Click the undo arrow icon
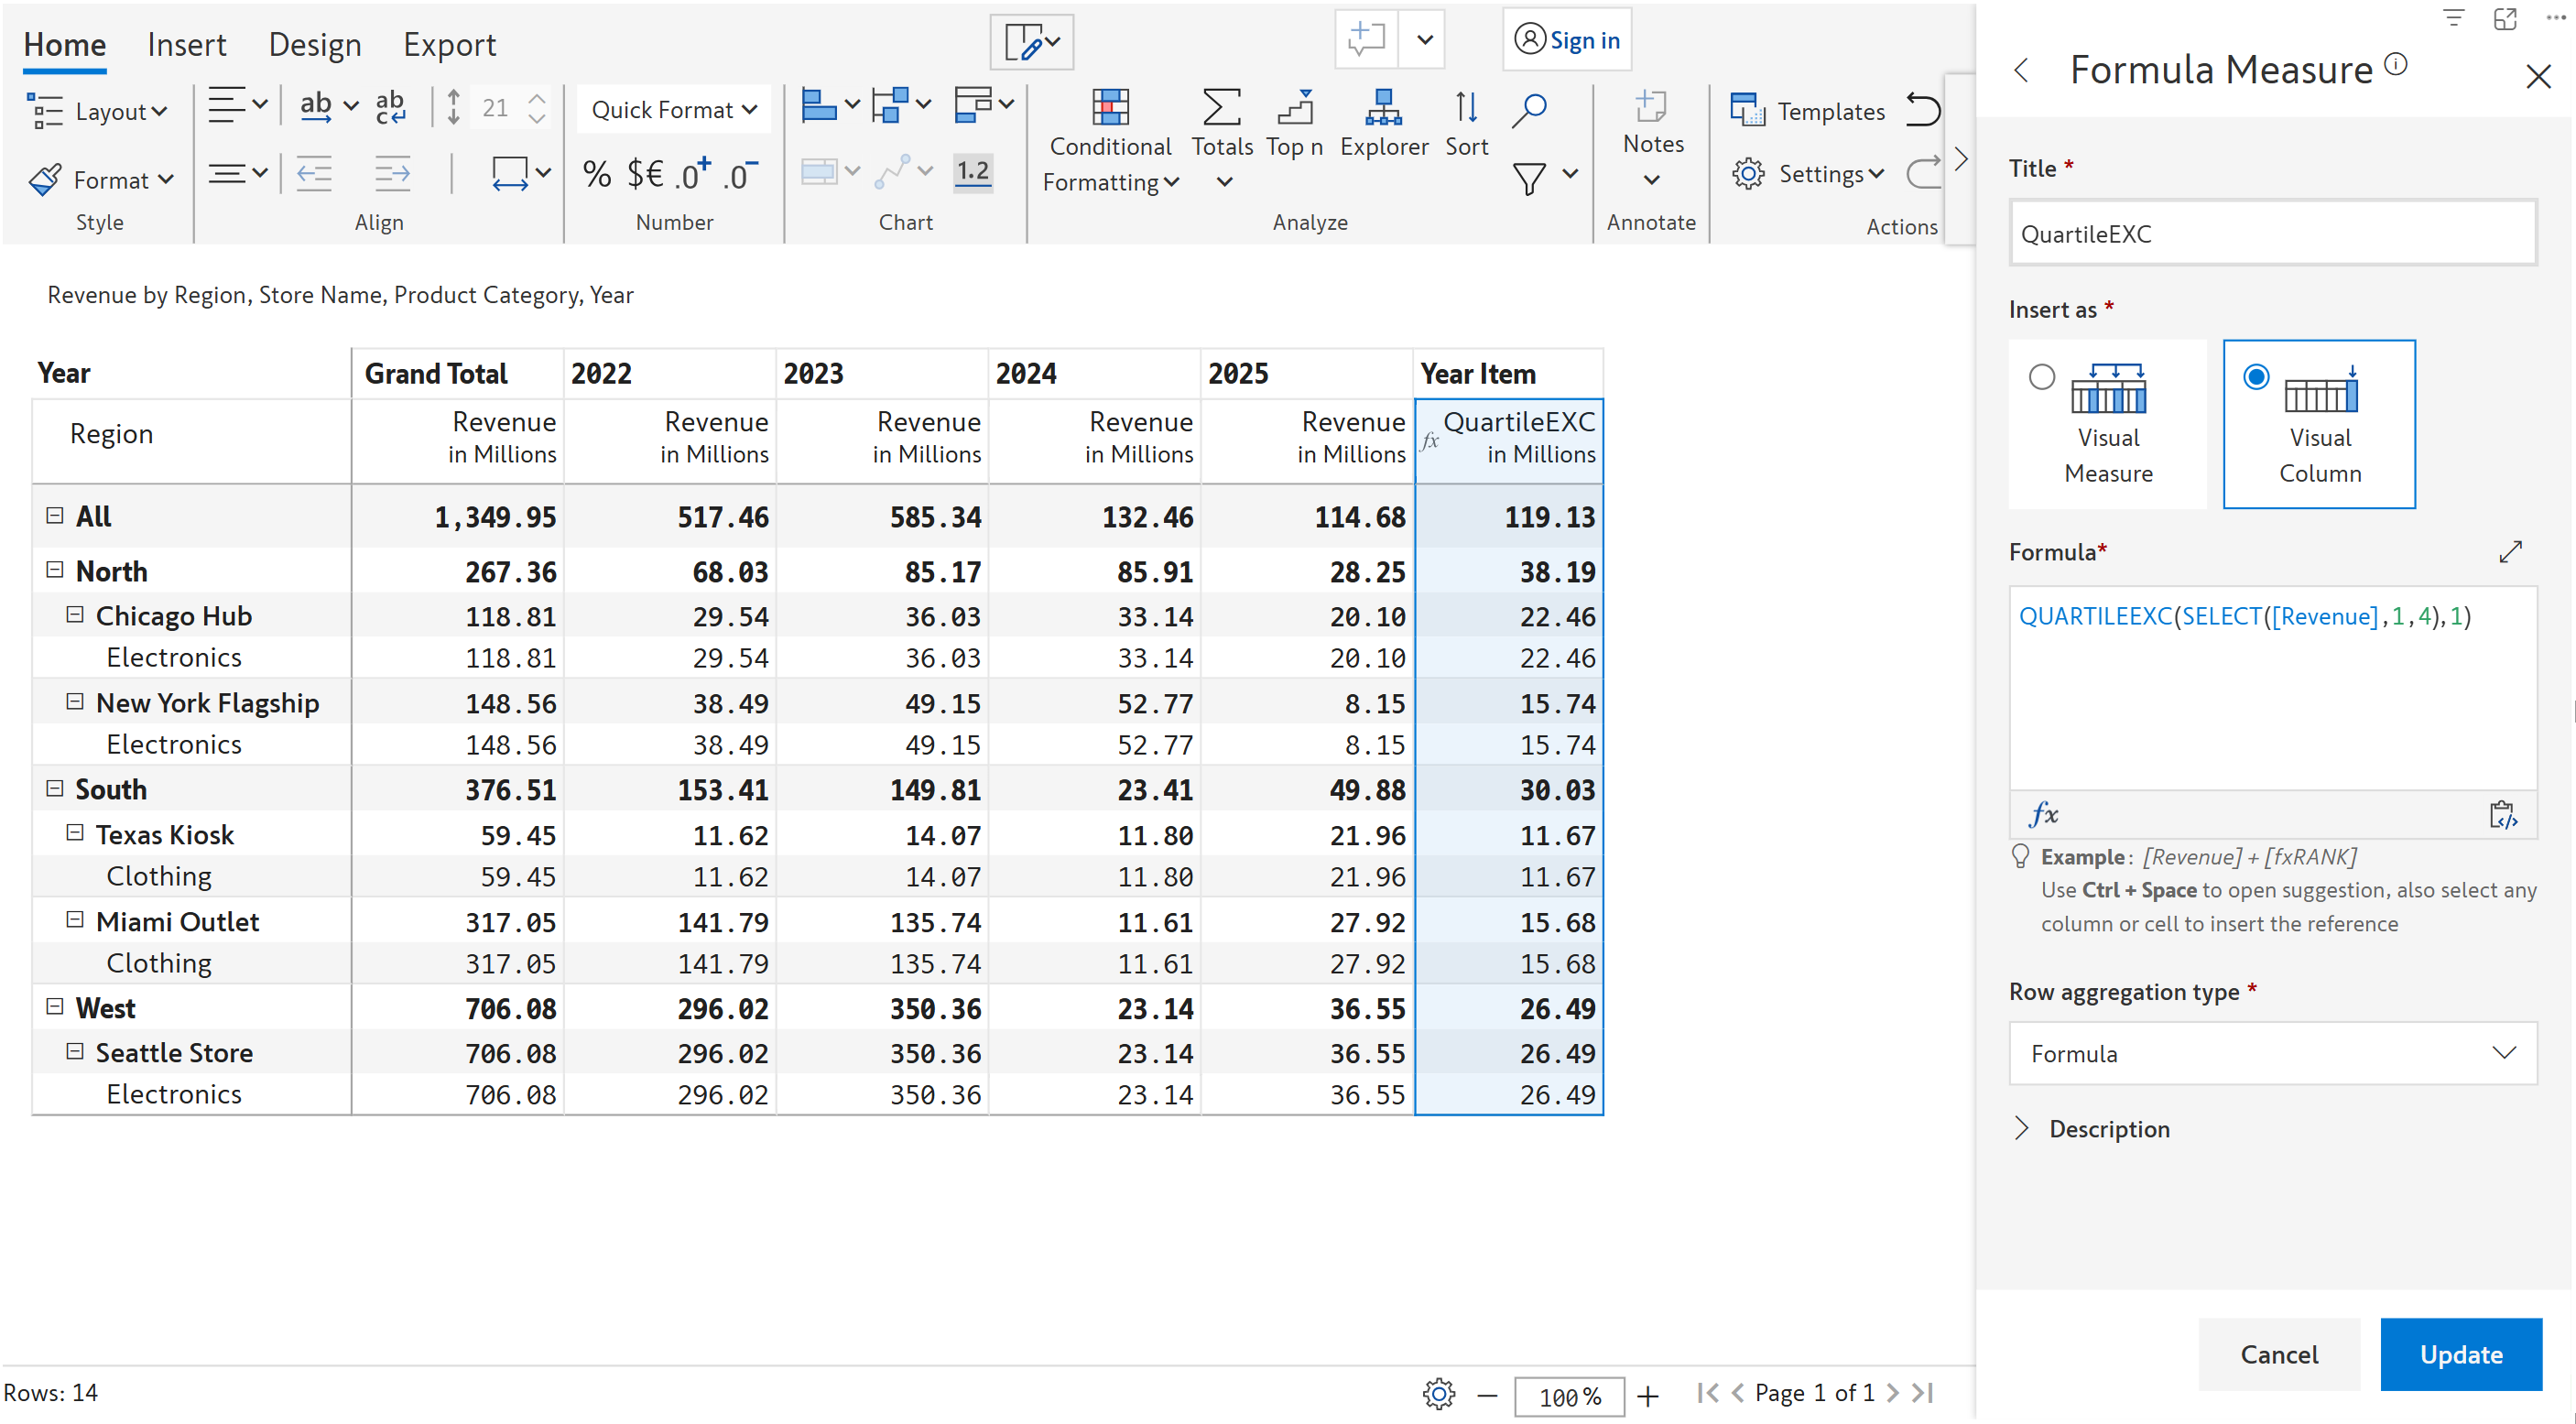This screenshot has height=1424, width=2576. pos(1922,110)
